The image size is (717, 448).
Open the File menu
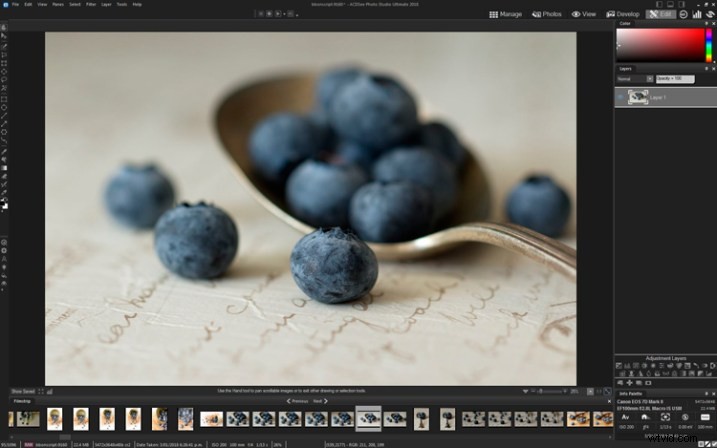pos(15,4)
